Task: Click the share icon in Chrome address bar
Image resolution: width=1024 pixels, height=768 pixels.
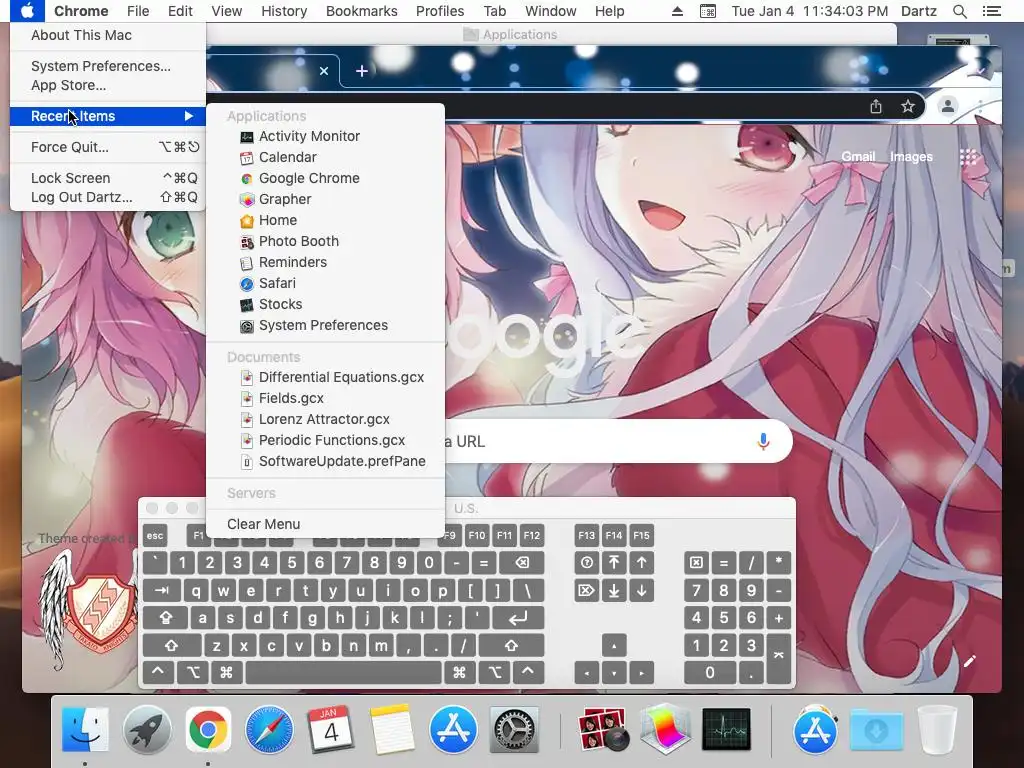Action: click(876, 106)
